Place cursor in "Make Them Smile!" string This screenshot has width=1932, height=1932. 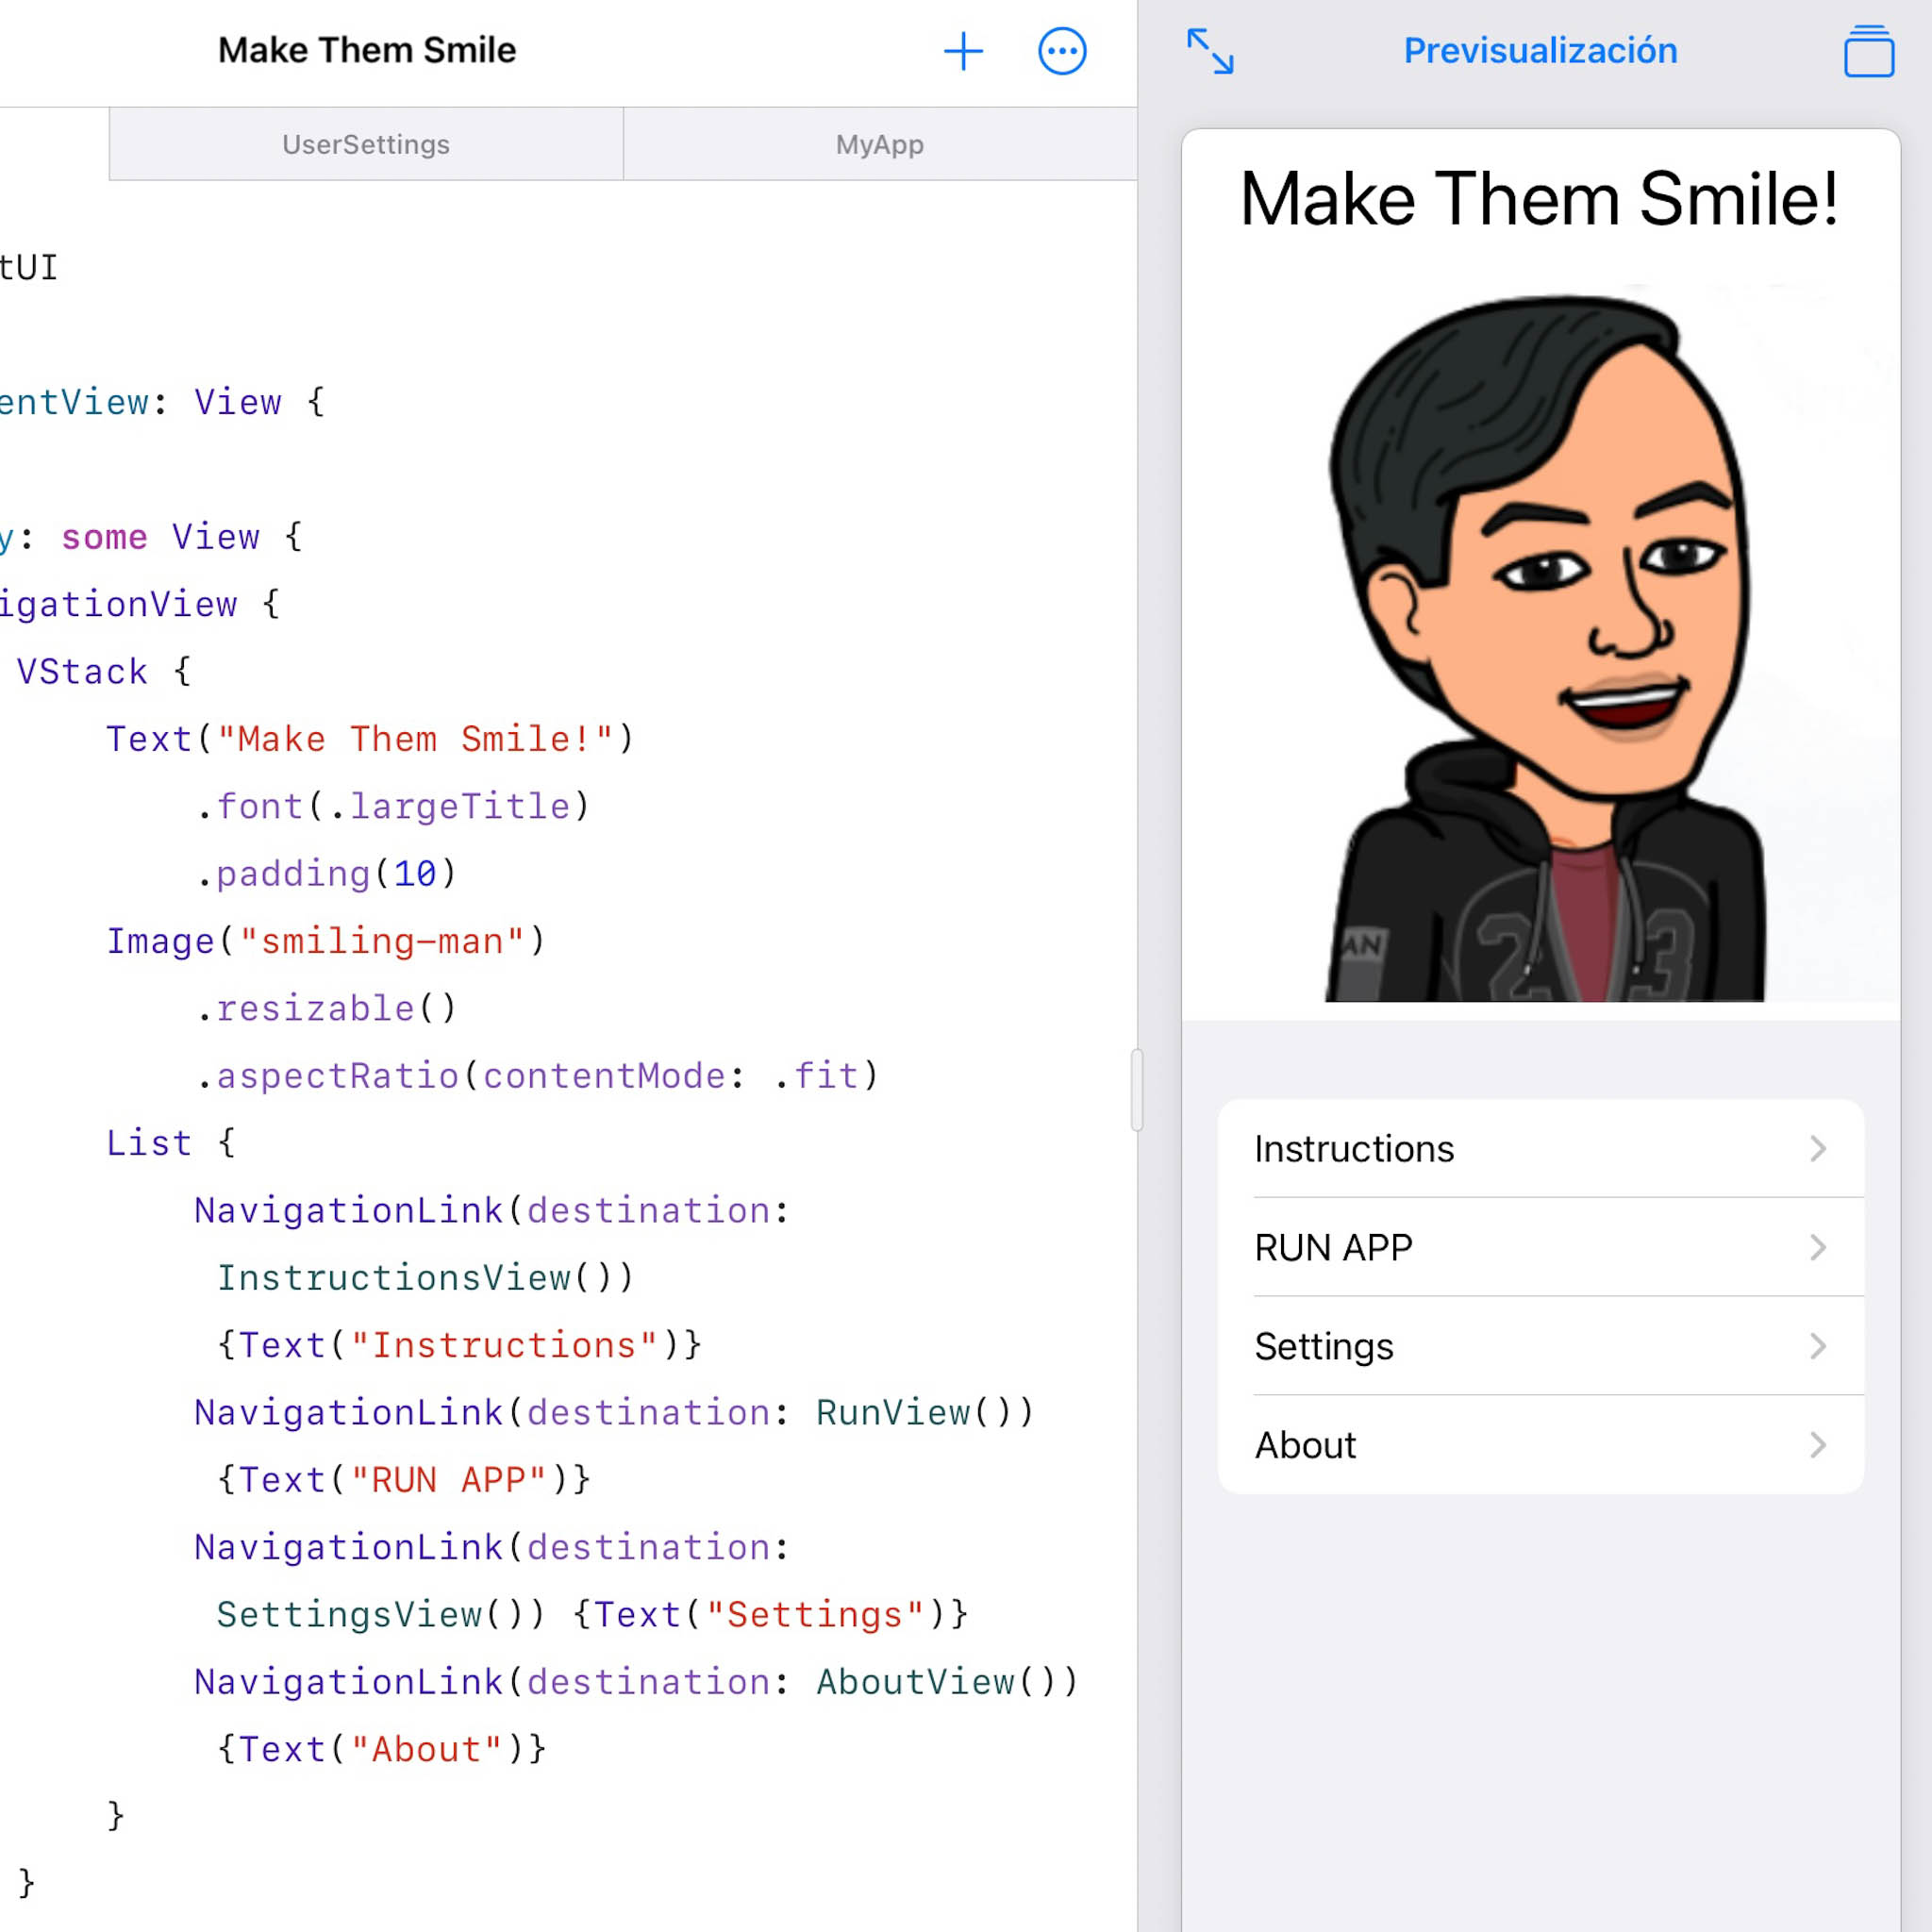pos(415,739)
